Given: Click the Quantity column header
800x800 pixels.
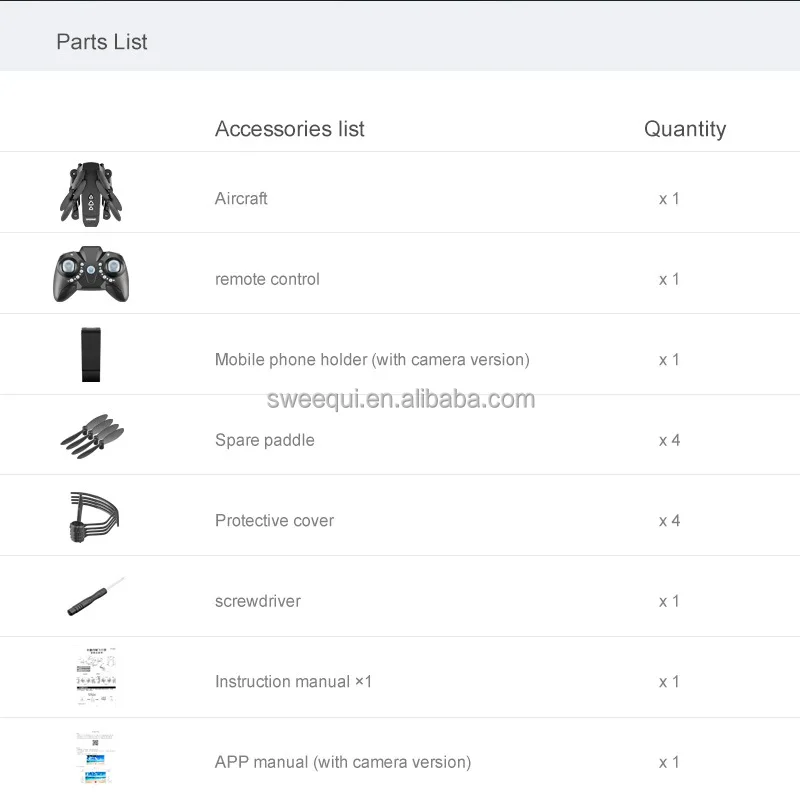Looking at the screenshot, I should pyautogui.click(x=685, y=129).
